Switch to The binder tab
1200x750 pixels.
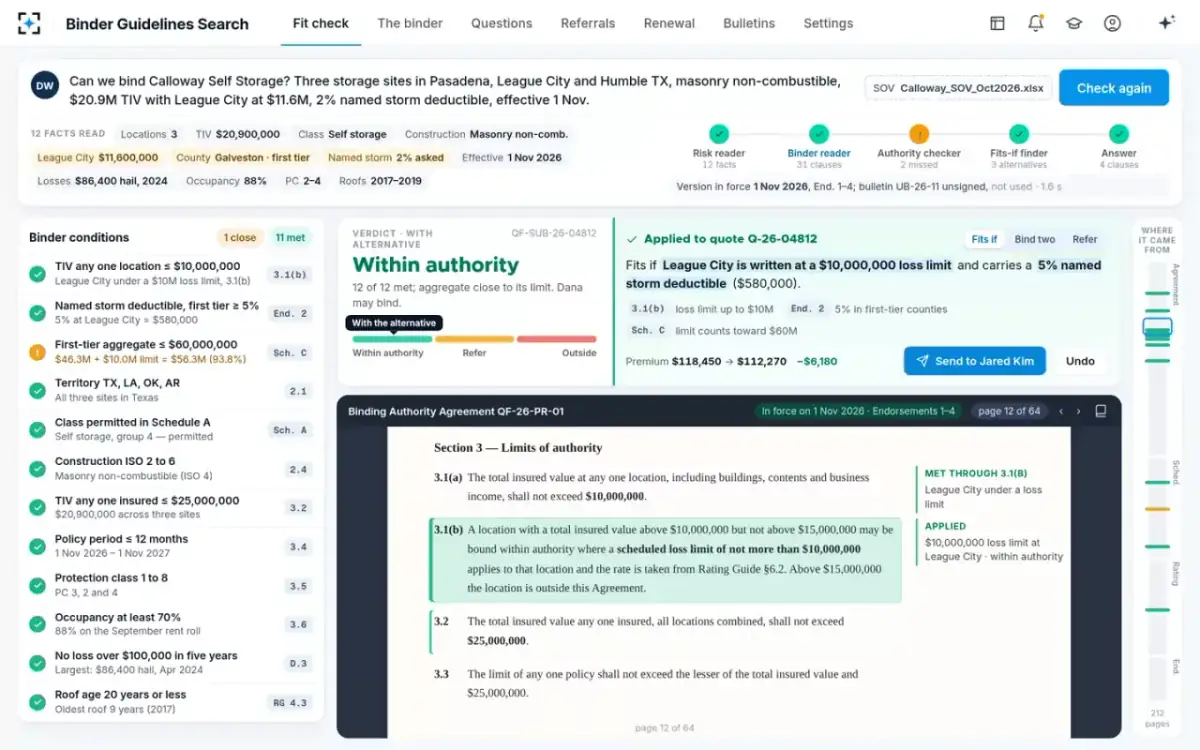[410, 23]
